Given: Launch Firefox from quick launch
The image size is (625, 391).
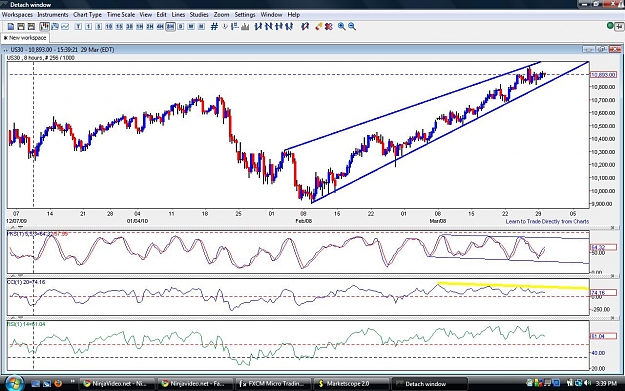Looking at the screenshot, I should point(58,383).
